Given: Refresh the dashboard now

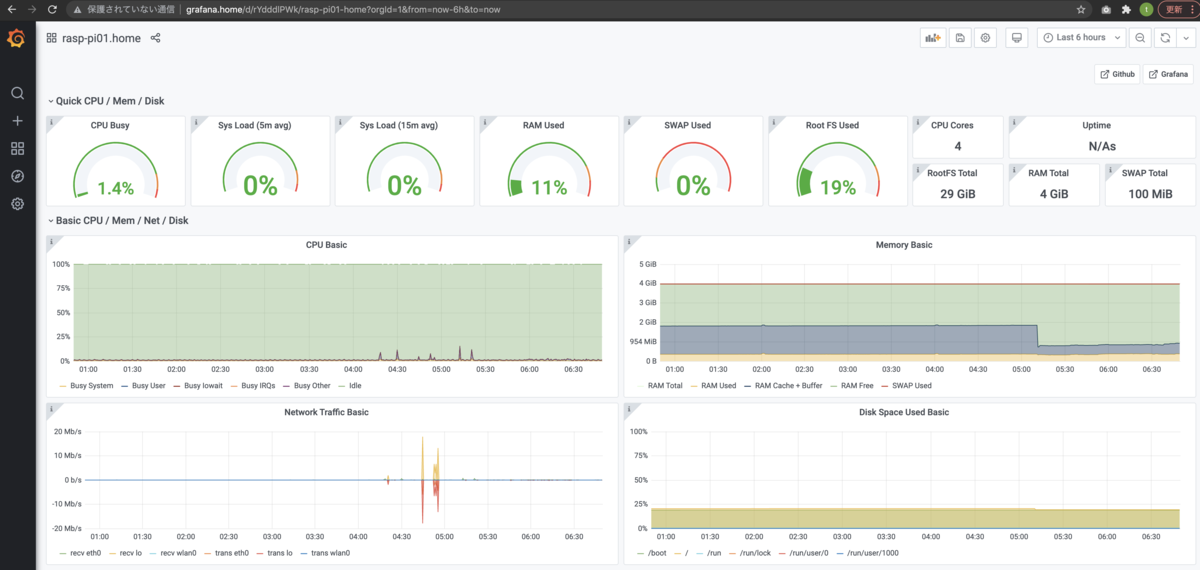Looking at the screenshot, I should click(x=1165, y=38).
